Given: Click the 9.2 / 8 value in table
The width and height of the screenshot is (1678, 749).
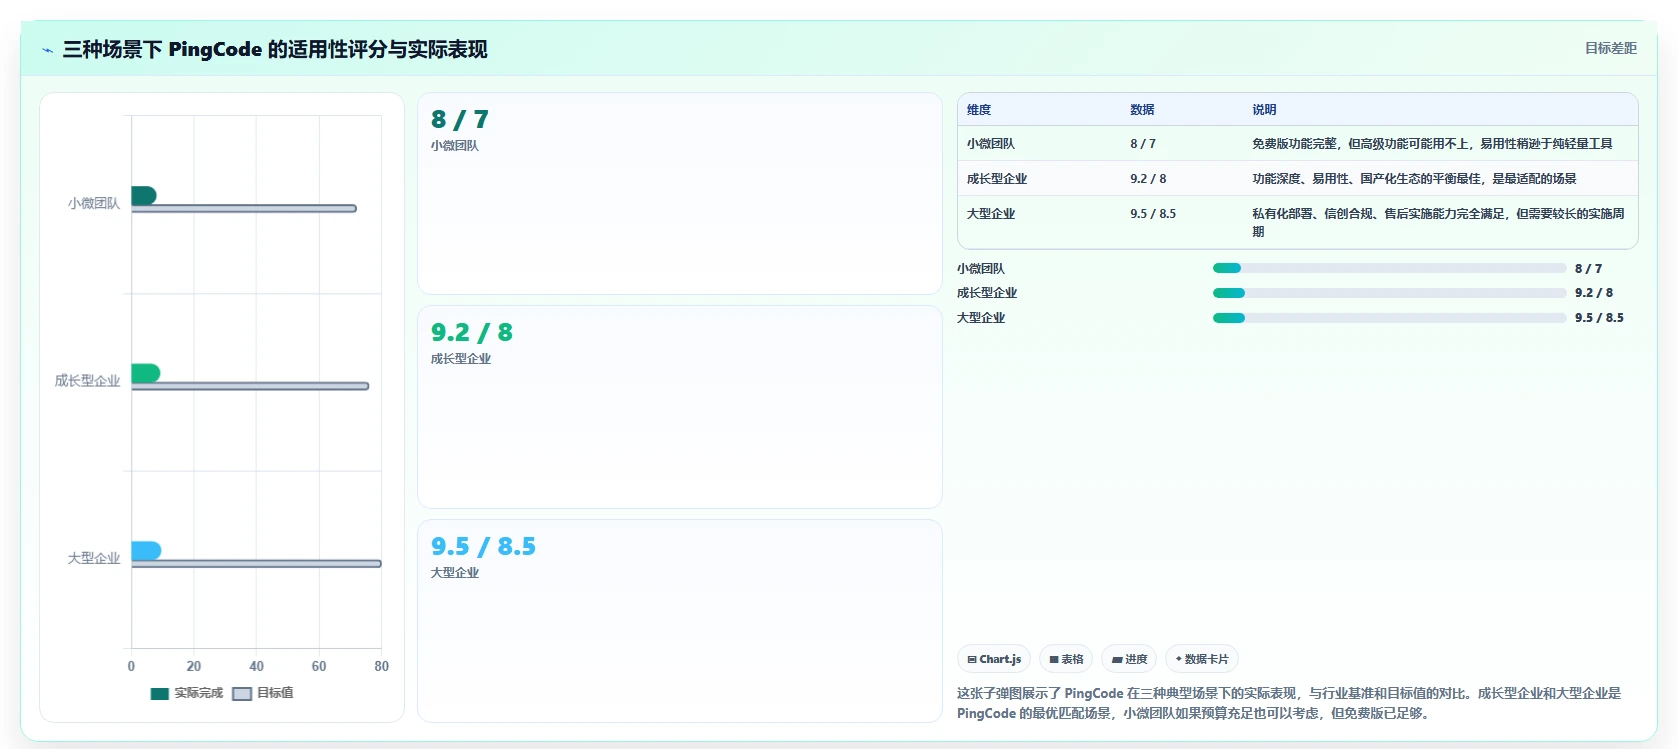Looking at the screenshot, I should [1148, 179].
